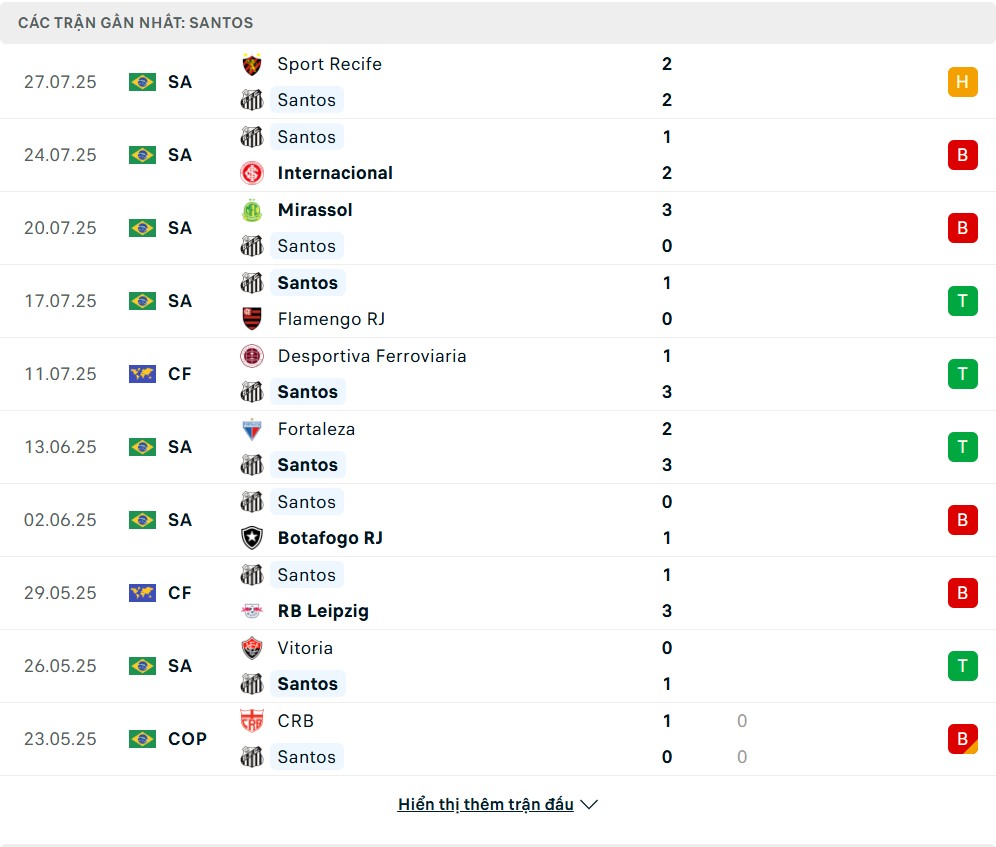Open the 27.07.25 Sport Recife match date
Viewport: 996px width, 847px height.
coord(60,82)
